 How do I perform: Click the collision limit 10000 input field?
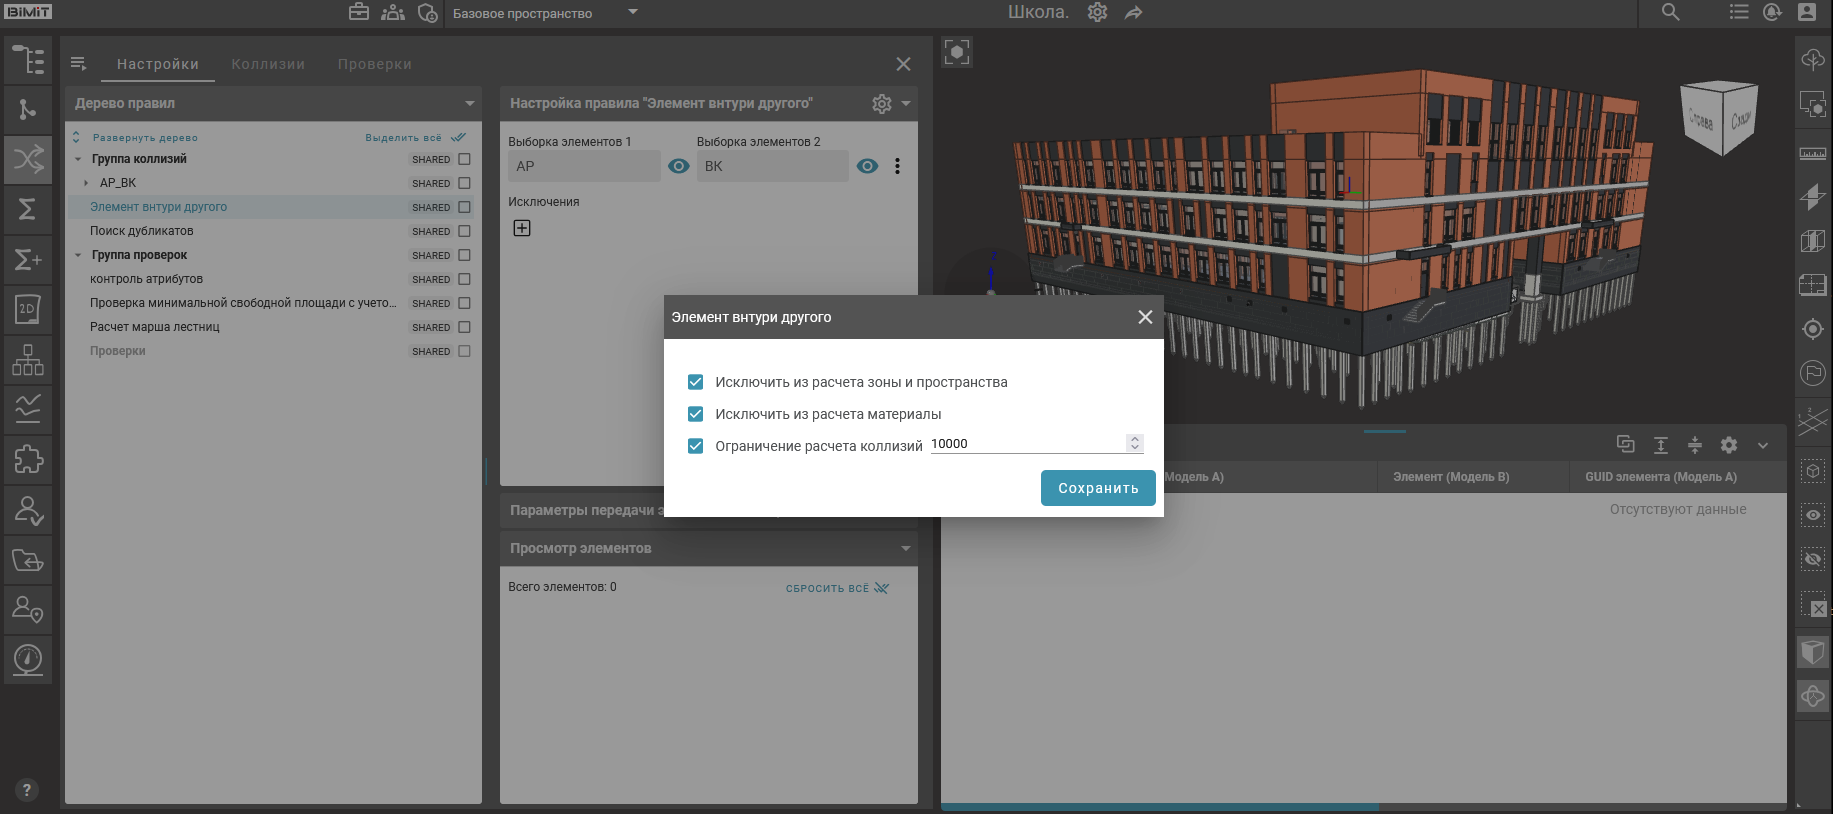[1025, 444]
